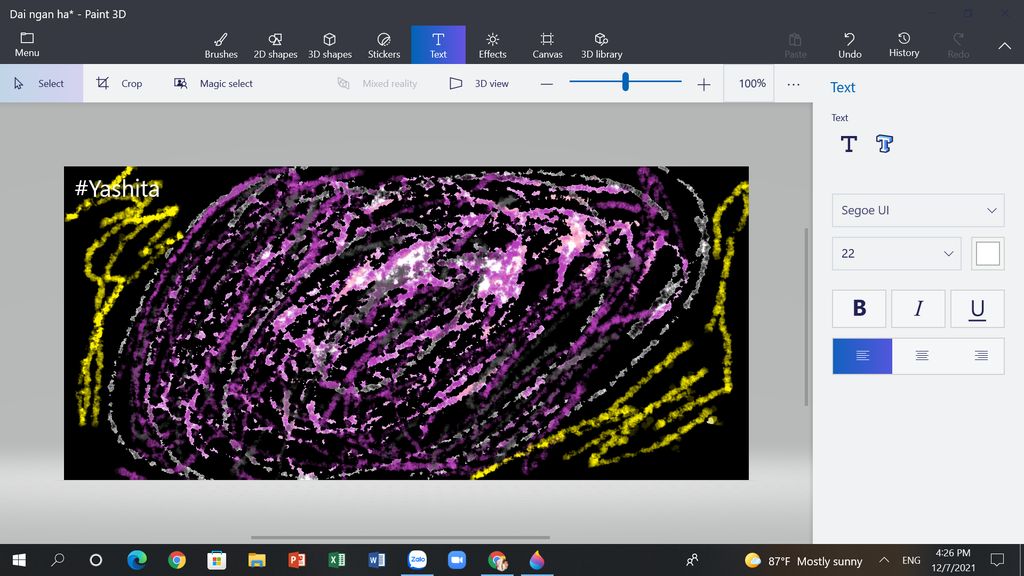The image size is (1024, 576).
Task: Click the vertical canvas scrollbar
Action: pos(807,317)
